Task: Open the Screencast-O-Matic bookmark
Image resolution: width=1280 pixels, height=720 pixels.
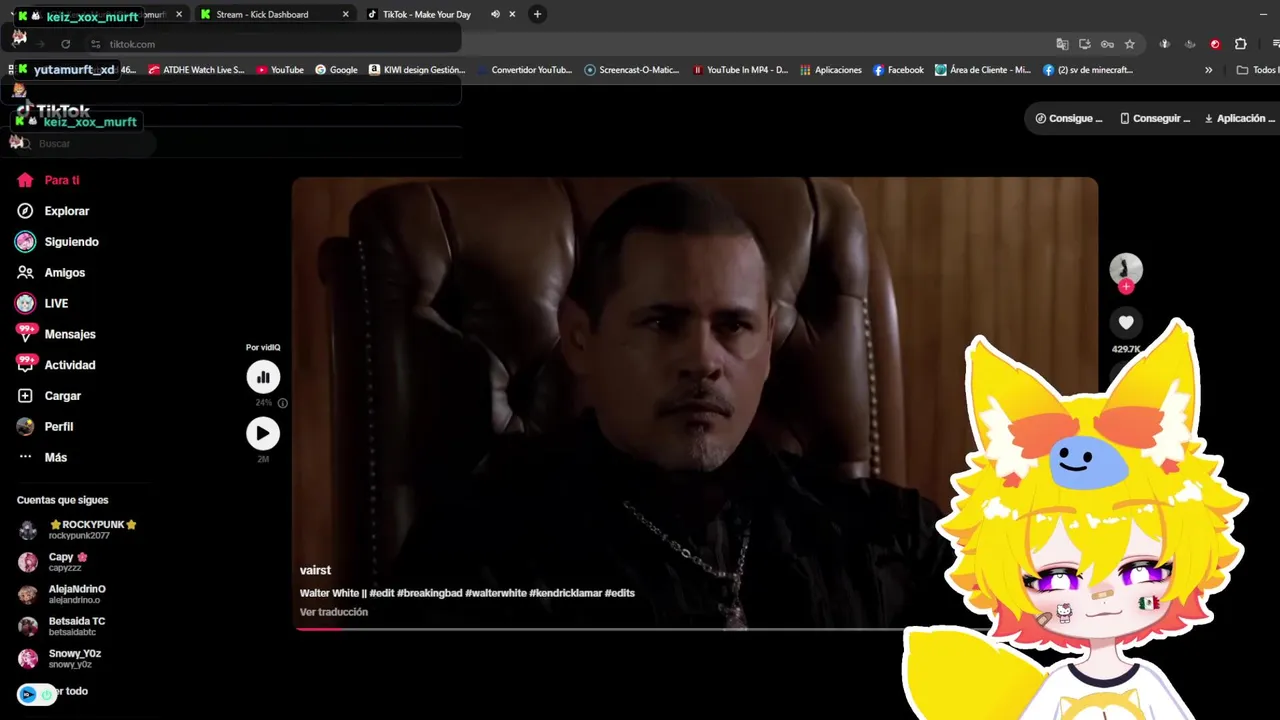Action: [632, 70]
